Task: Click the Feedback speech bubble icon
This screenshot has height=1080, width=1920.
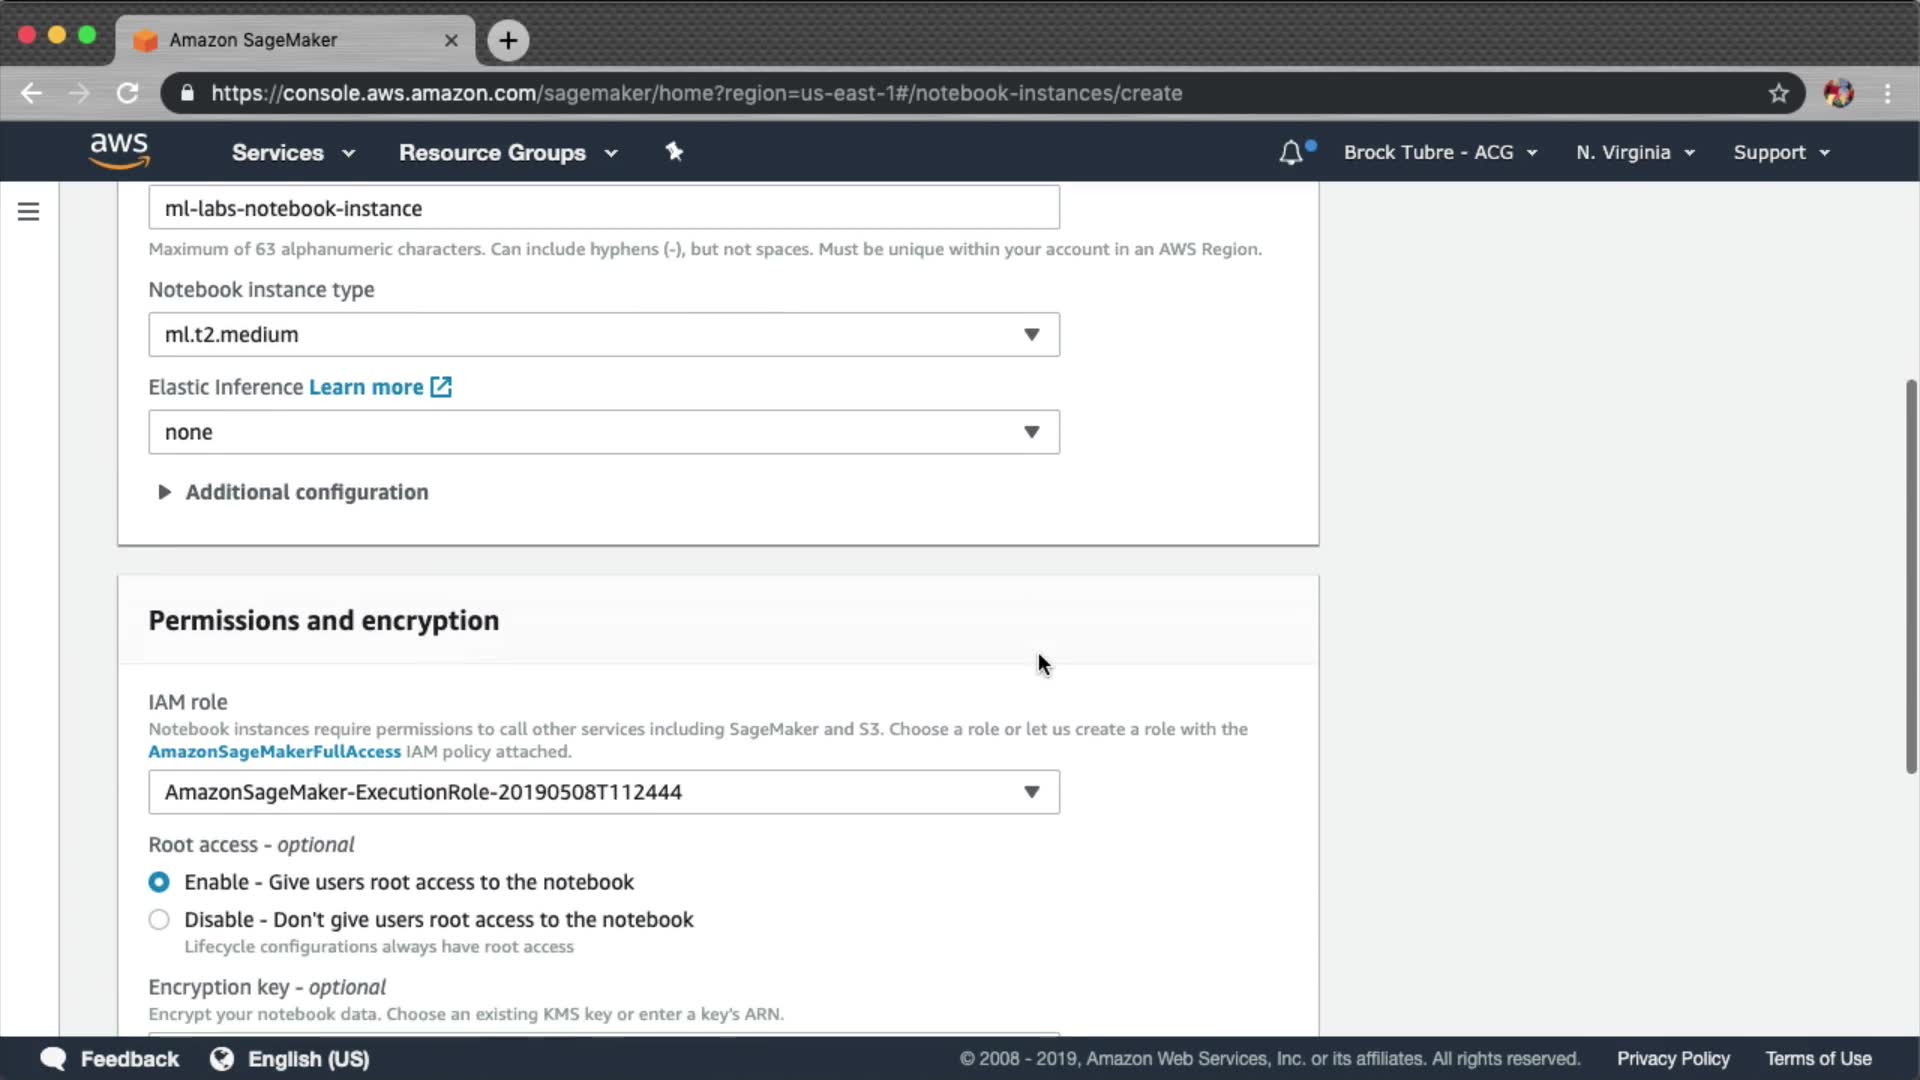Action: coord(53,1058)
